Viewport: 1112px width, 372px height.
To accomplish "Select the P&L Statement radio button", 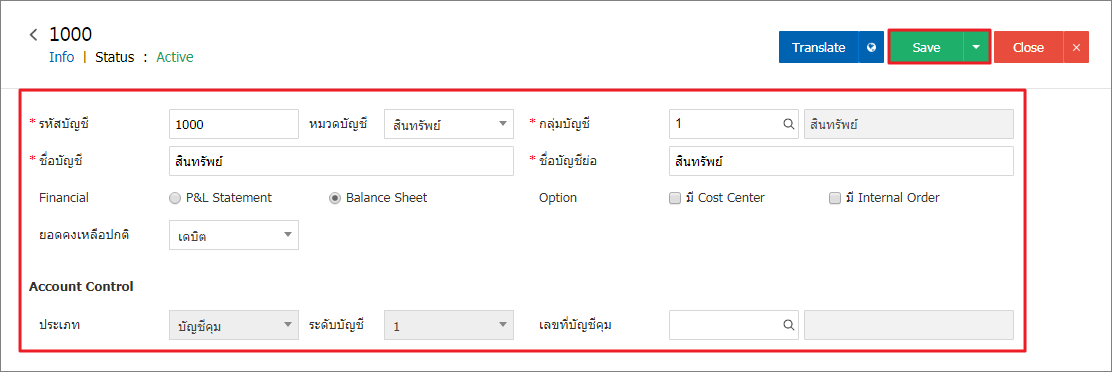I will tap(175, 198).
